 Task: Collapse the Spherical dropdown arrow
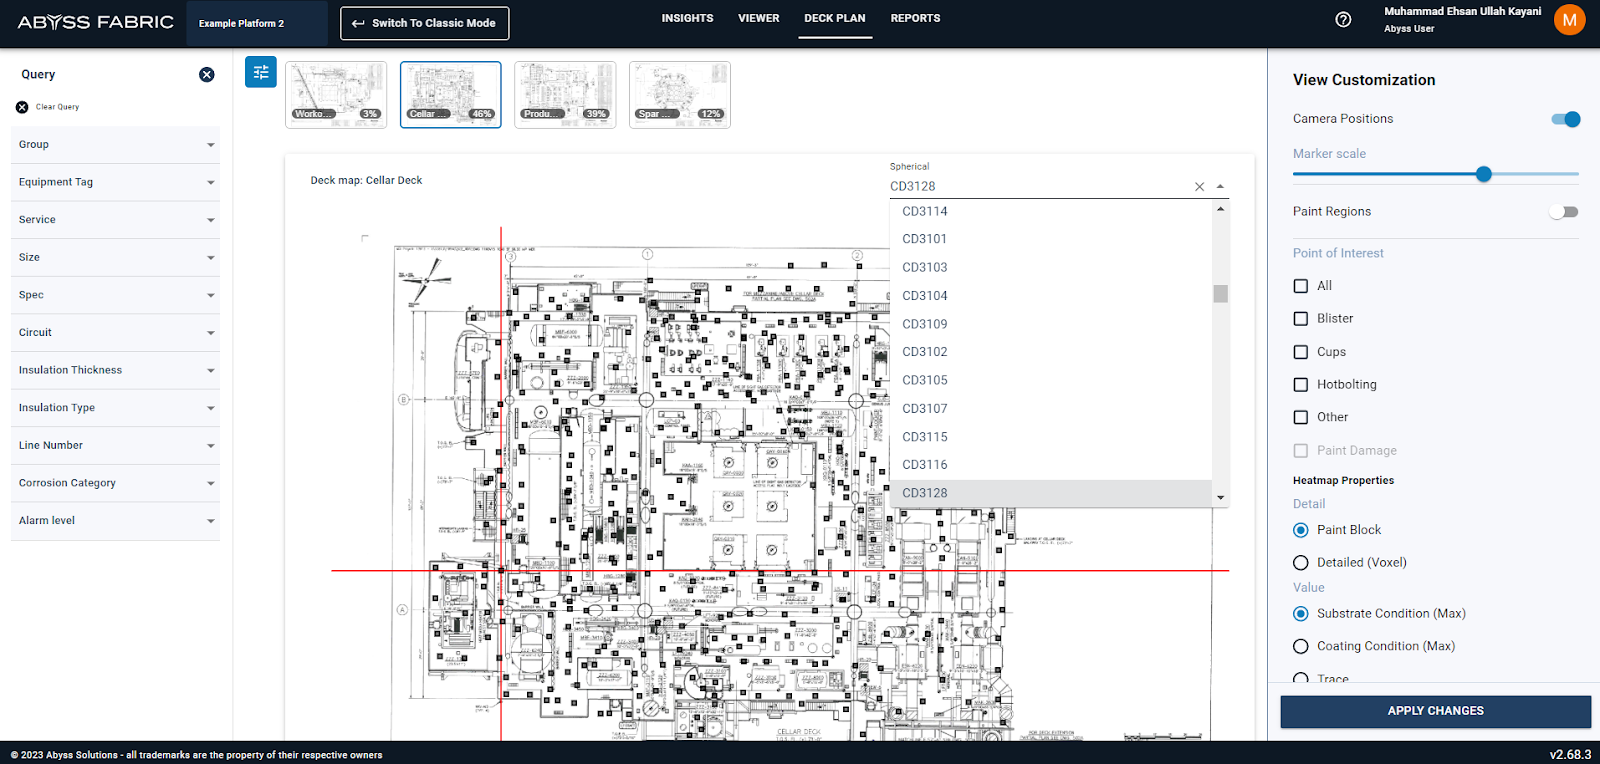tap(1220, 187)
